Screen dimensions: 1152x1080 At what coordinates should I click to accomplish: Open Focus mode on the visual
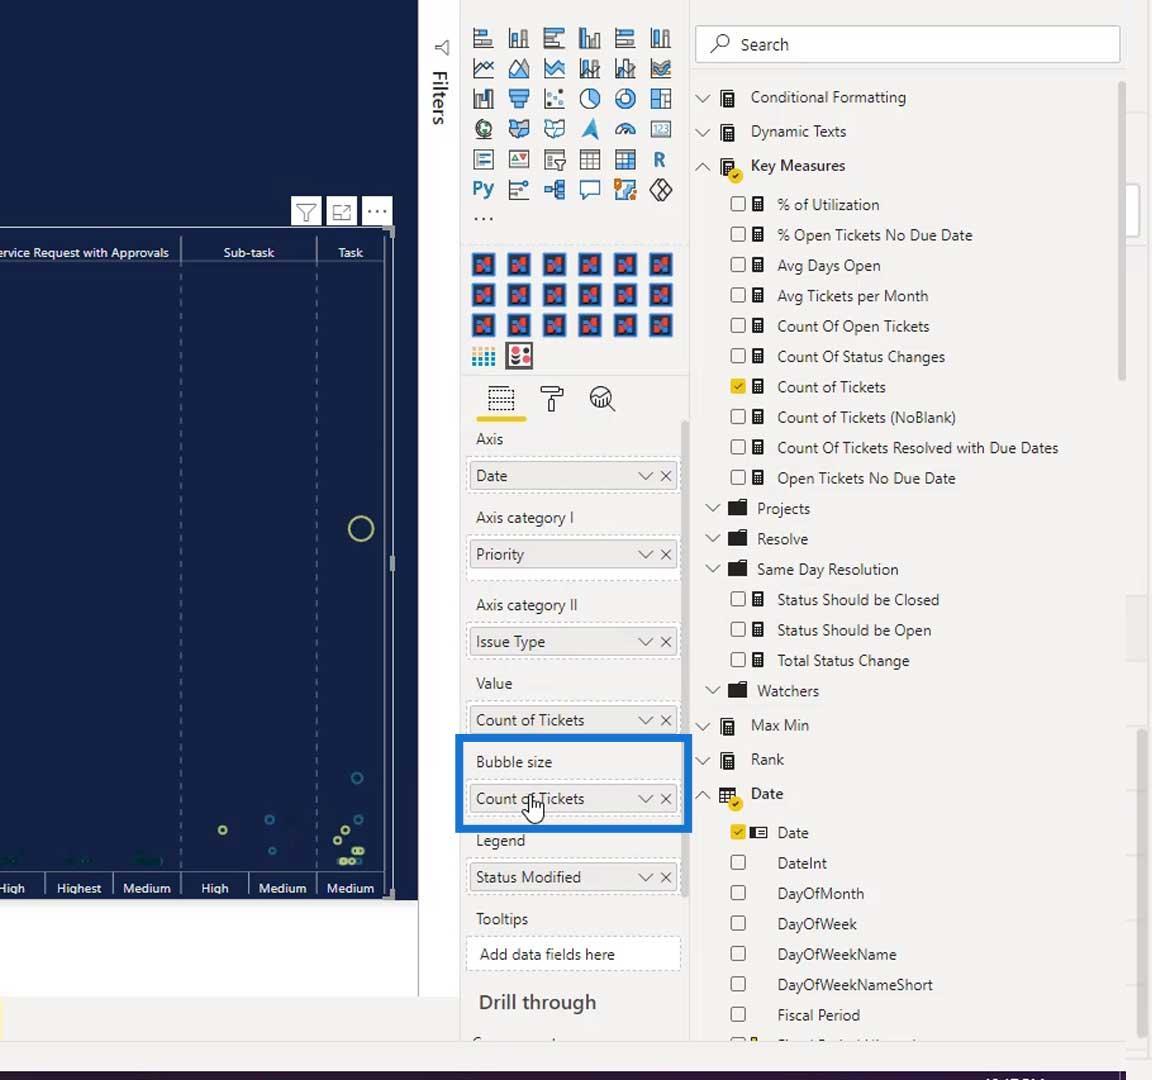pos(342,212)
